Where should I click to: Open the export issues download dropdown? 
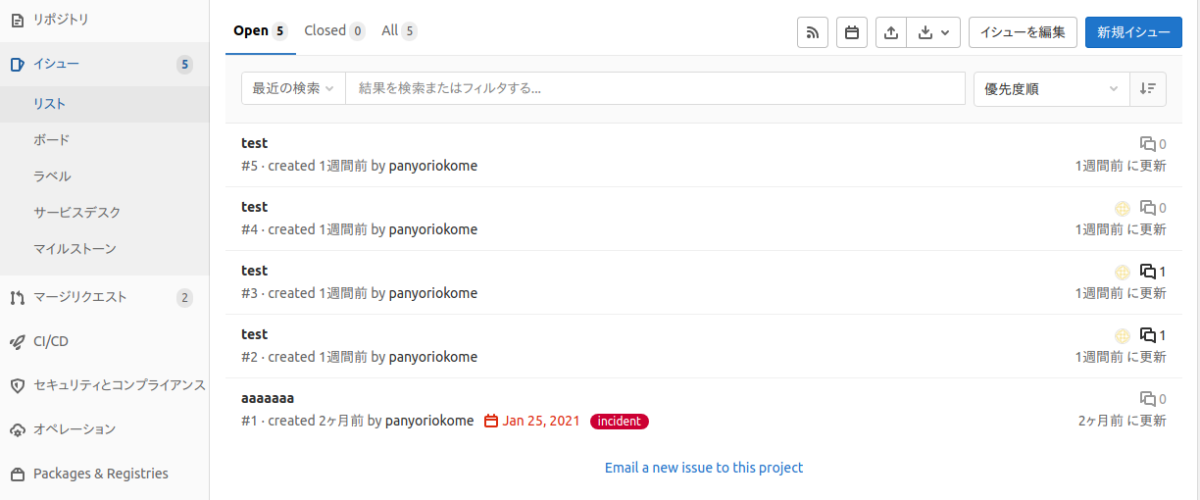(934, 32)
